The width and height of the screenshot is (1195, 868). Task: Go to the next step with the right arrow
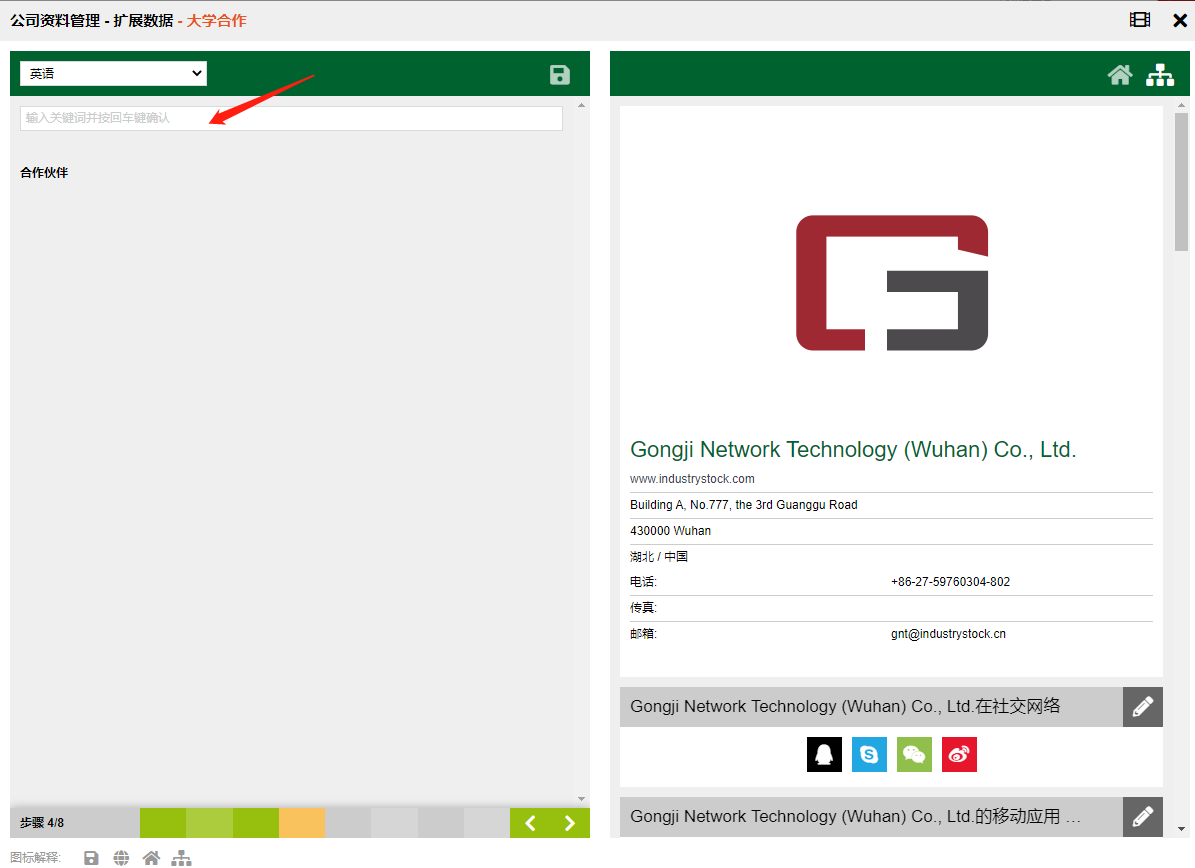570,823
